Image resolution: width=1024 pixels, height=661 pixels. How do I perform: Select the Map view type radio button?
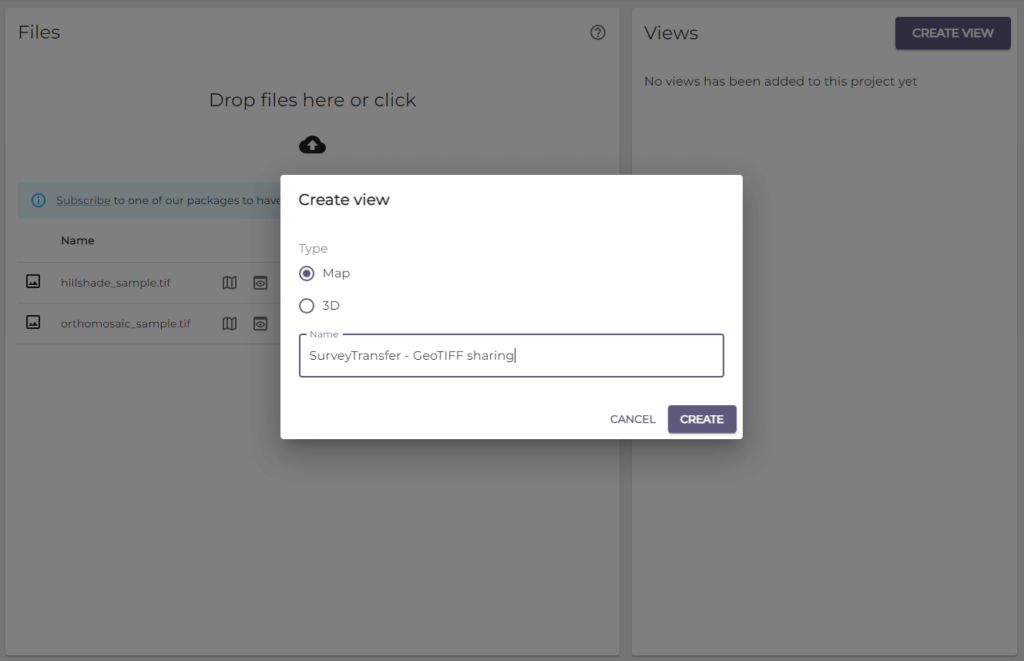pyautogui.click(x=307, y=273)
